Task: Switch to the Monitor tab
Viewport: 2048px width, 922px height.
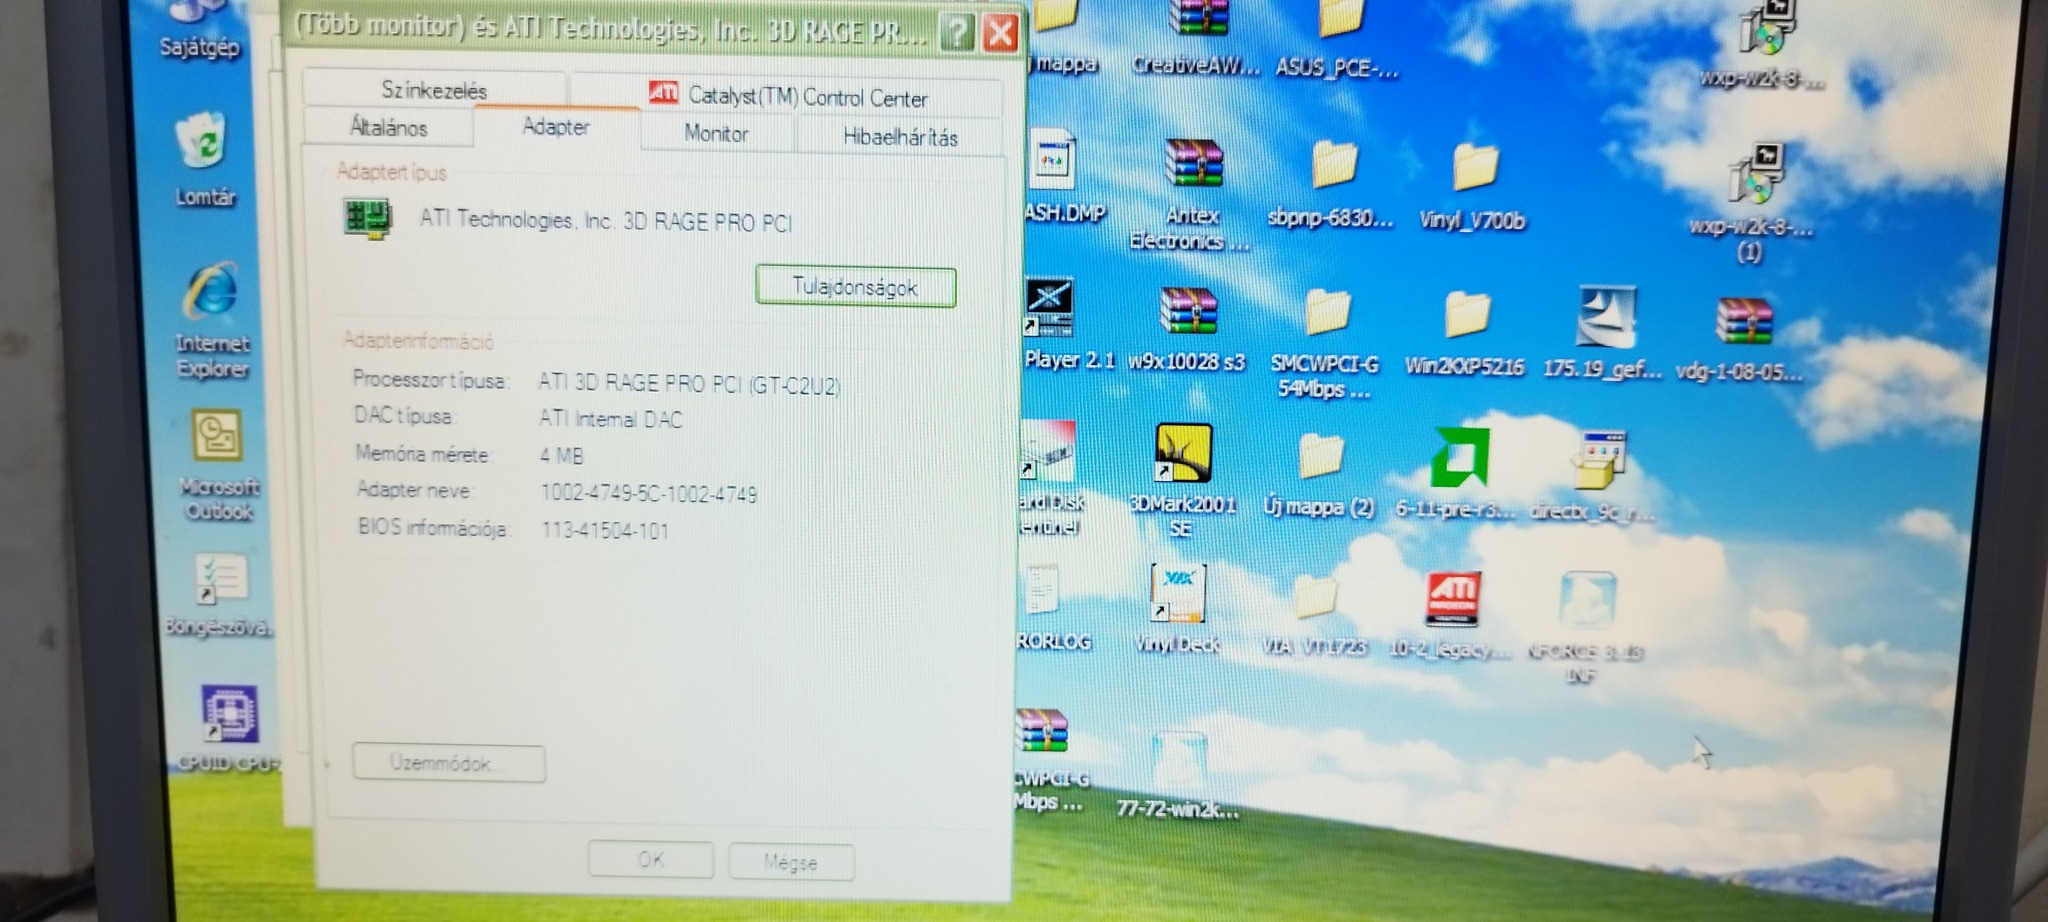Action: pos(716,133)
